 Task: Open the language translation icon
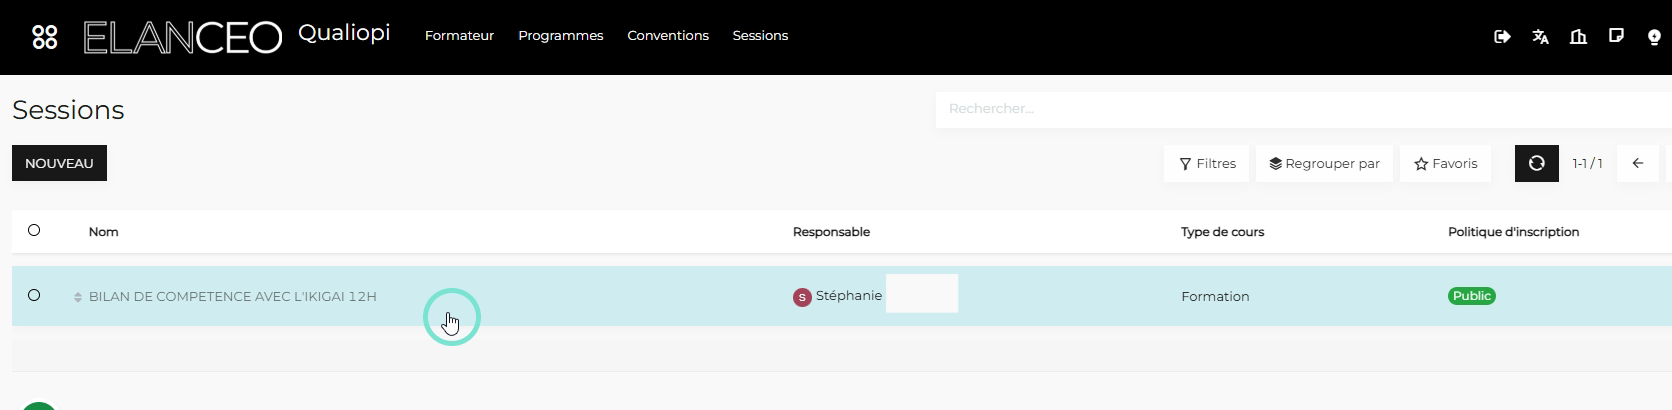(1540, 37)
